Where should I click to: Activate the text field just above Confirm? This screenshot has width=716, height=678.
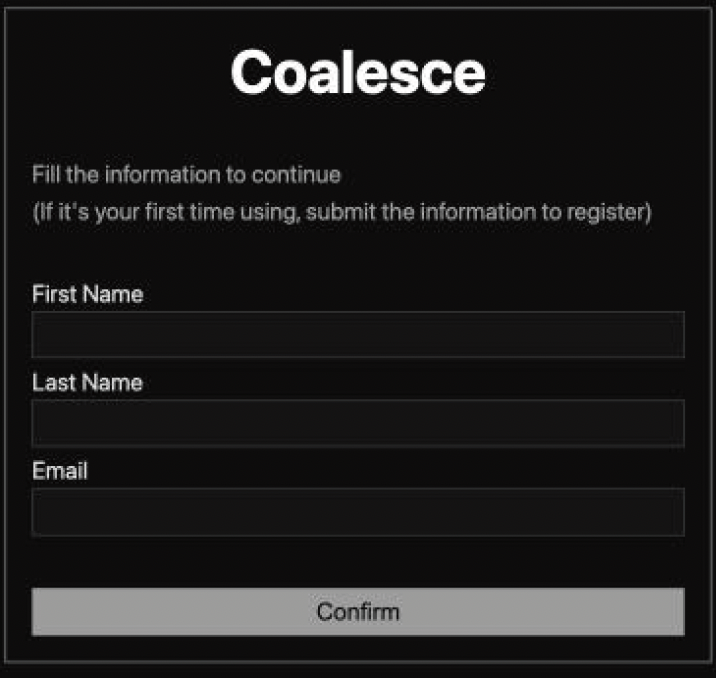pyautogui.click(x=358, y=511)
